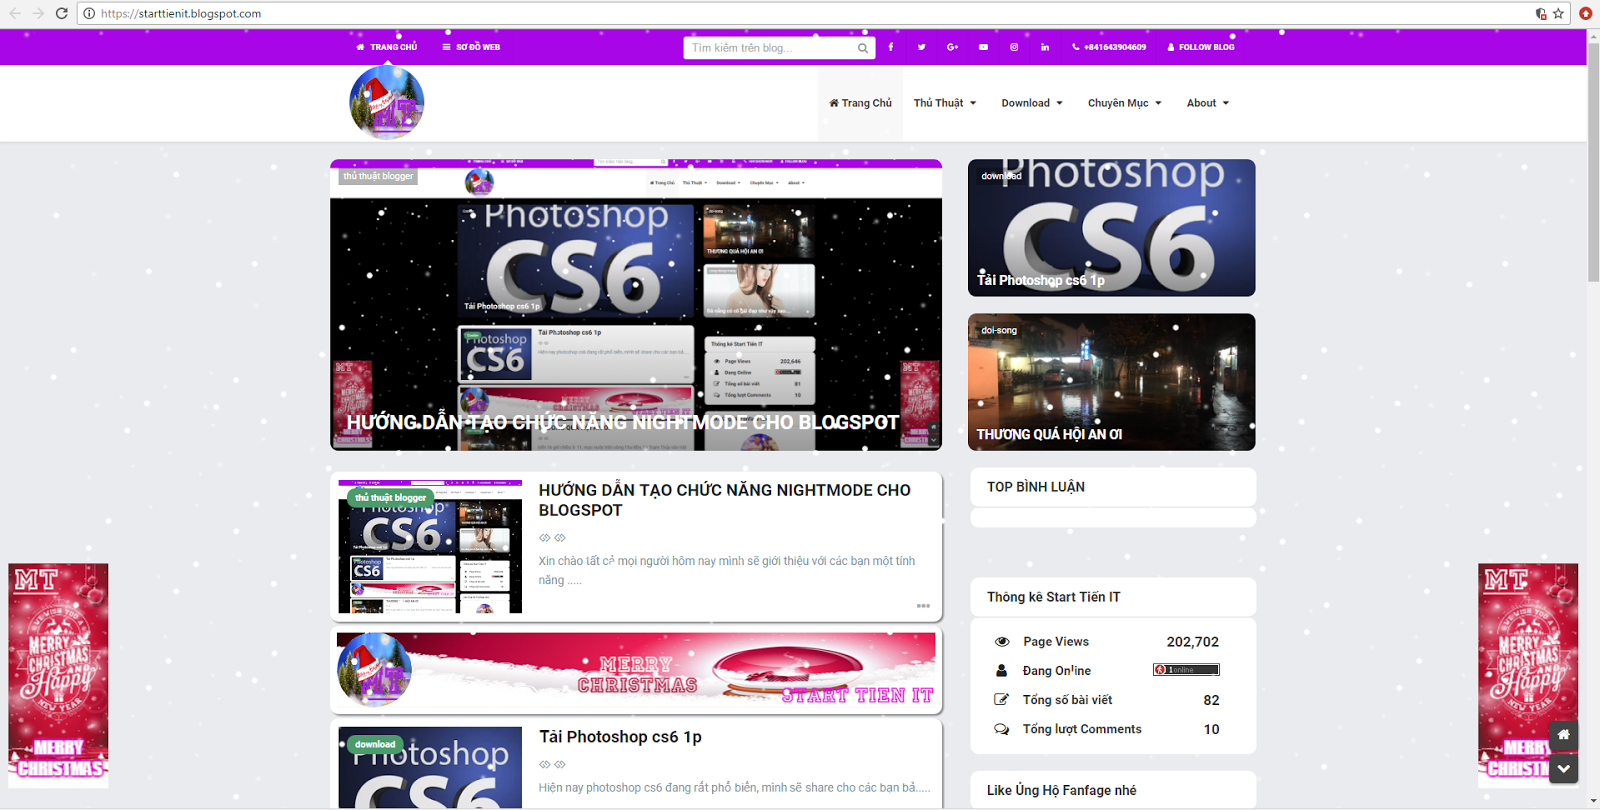Click the 'download' tag on Photoshop CS6 card
The height and width of the screenshot is (810, 1600).
(1001, 176)
